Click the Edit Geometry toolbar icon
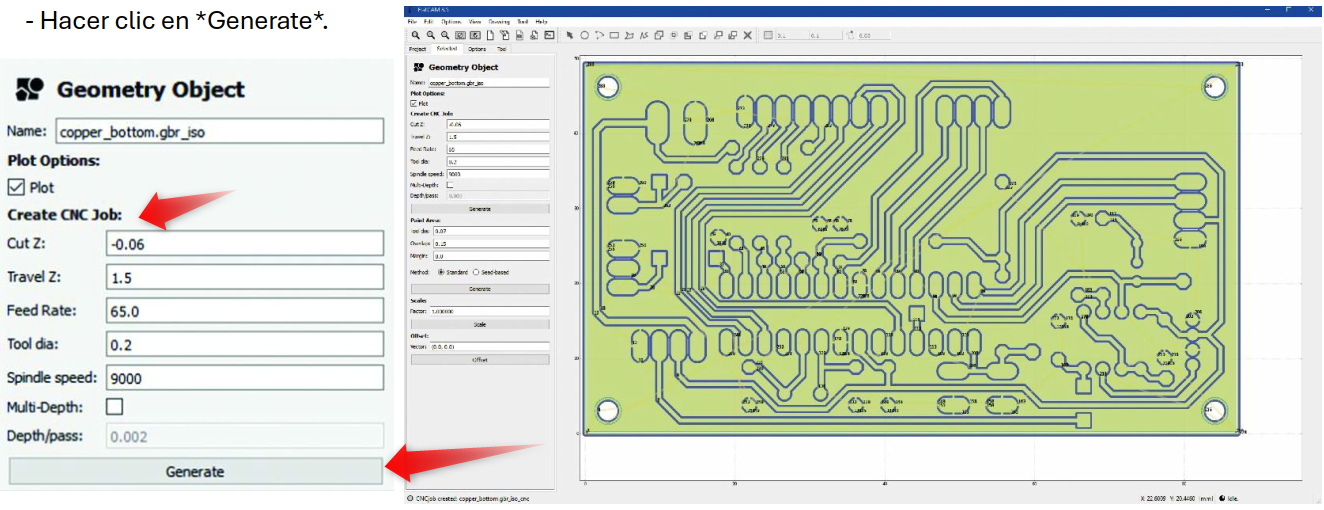The image size is (1324, 510). pyautogui.click(x=505, y=35)
